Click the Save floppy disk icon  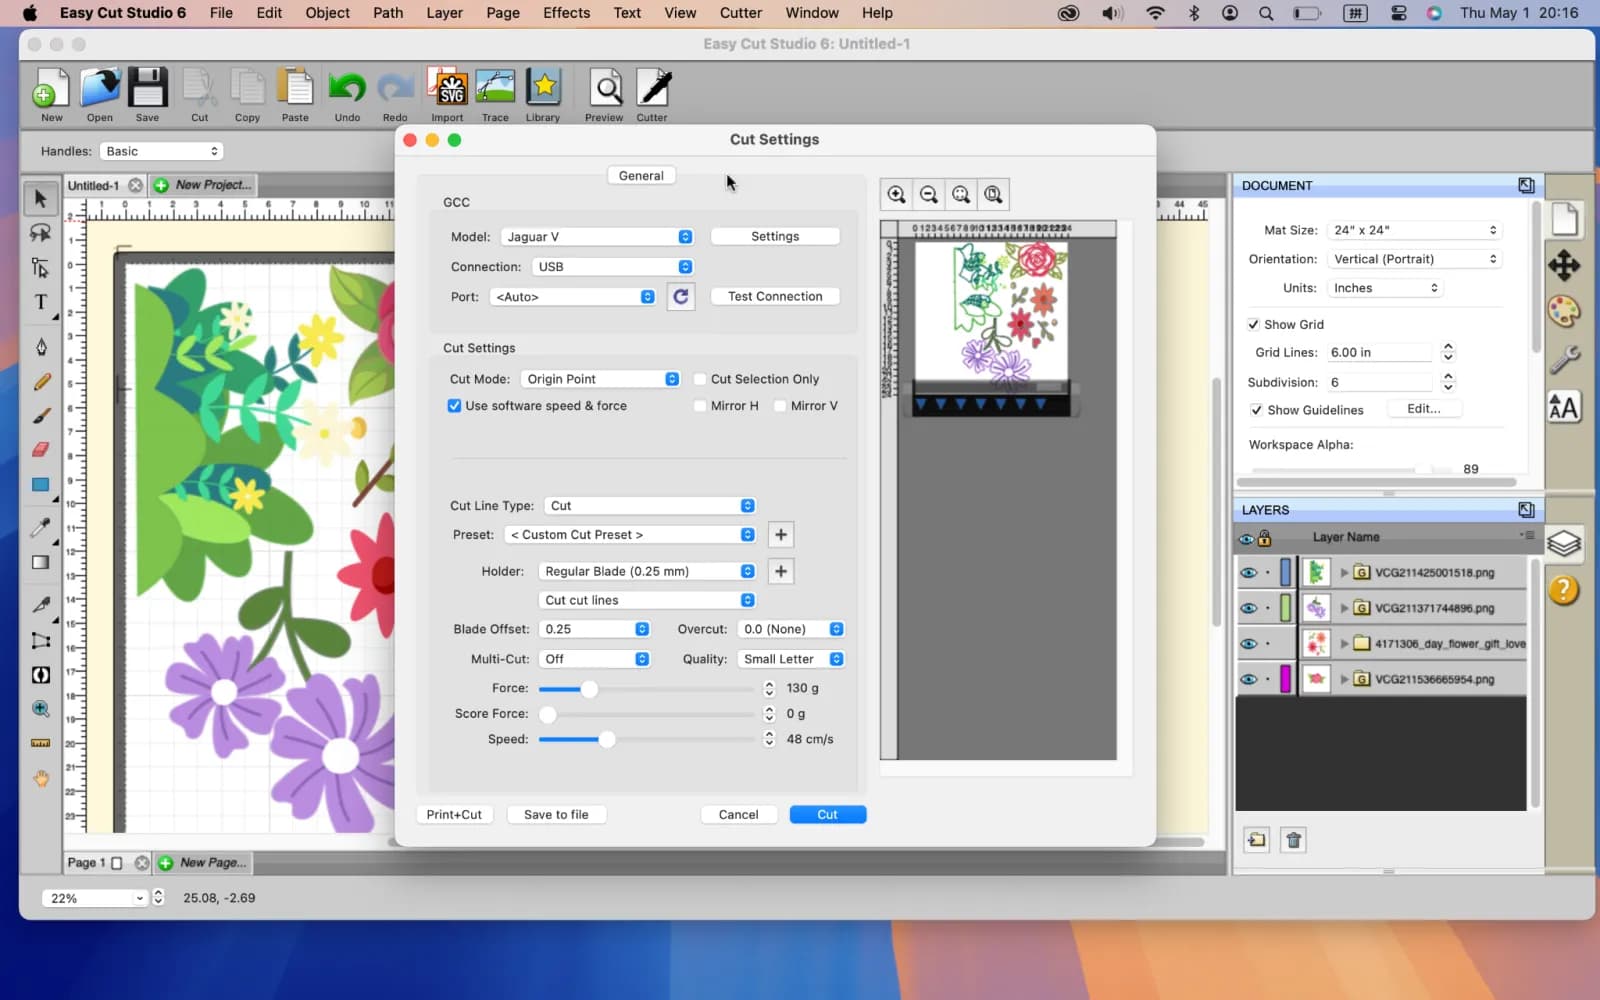pos(147,89)
